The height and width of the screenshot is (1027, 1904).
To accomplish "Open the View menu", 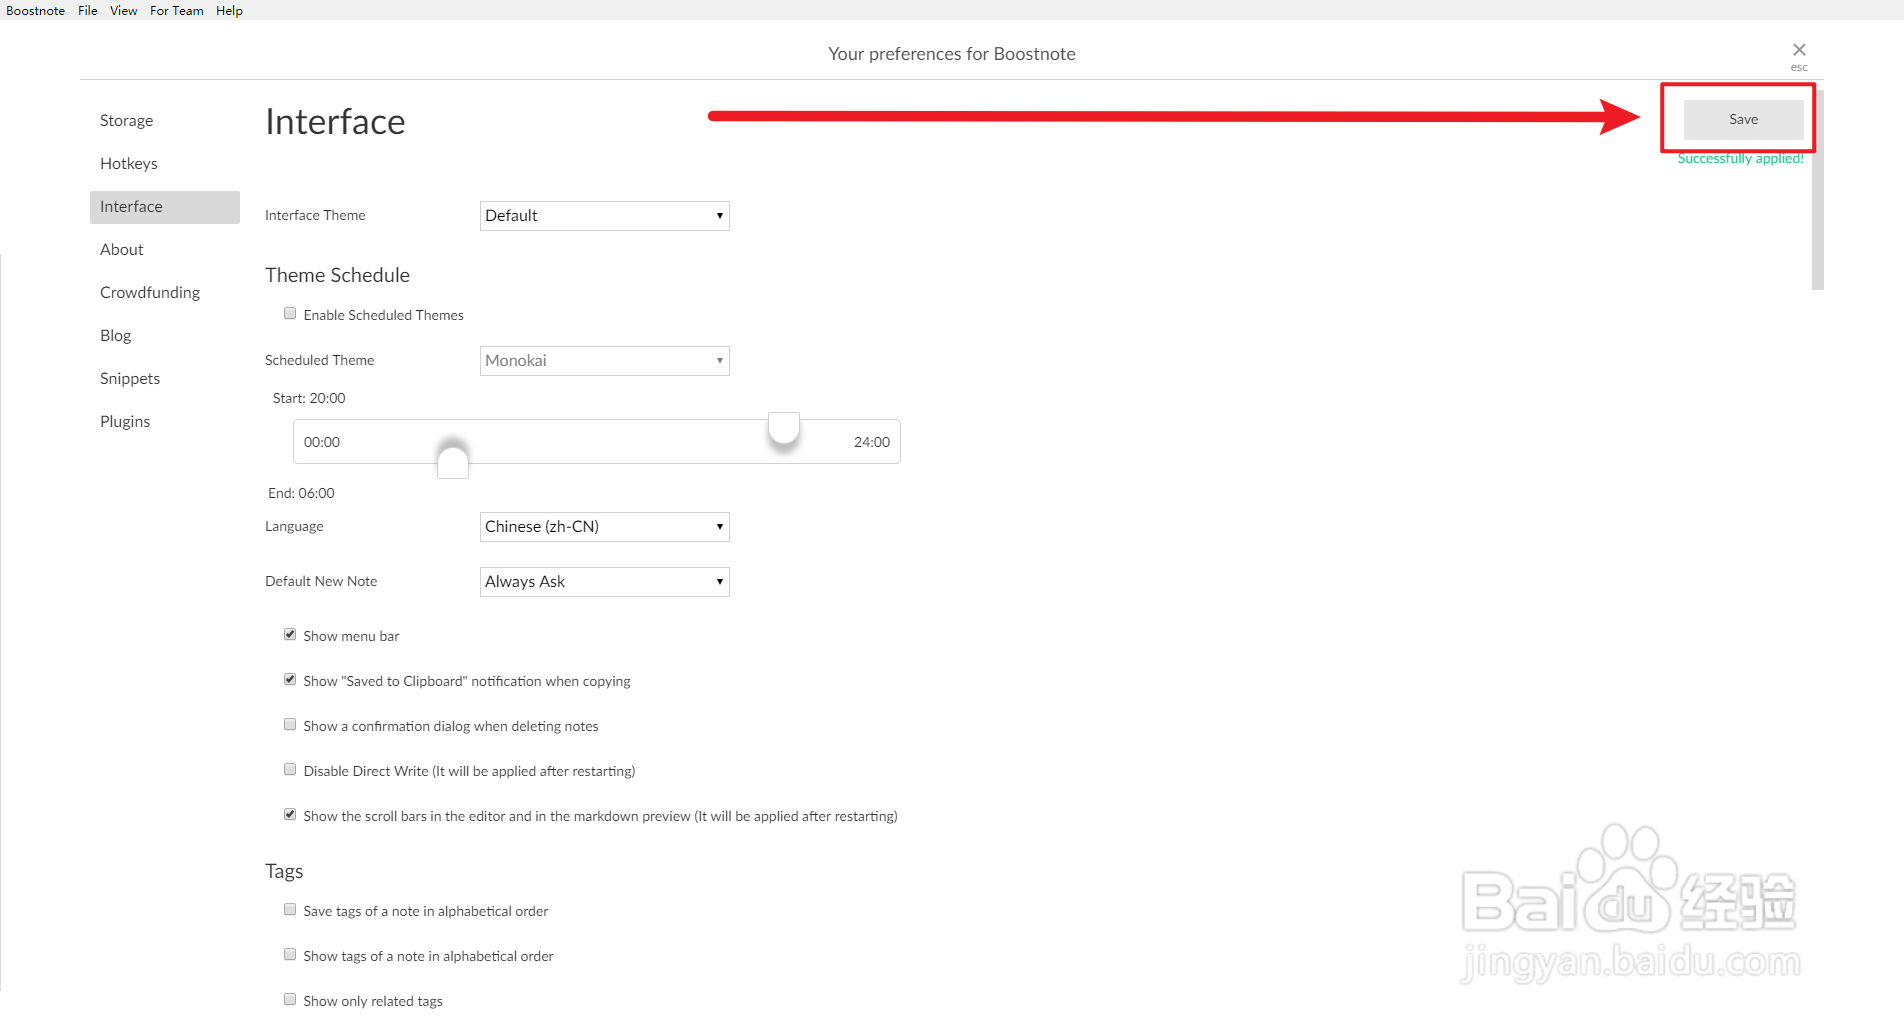I will coord(123,10).
